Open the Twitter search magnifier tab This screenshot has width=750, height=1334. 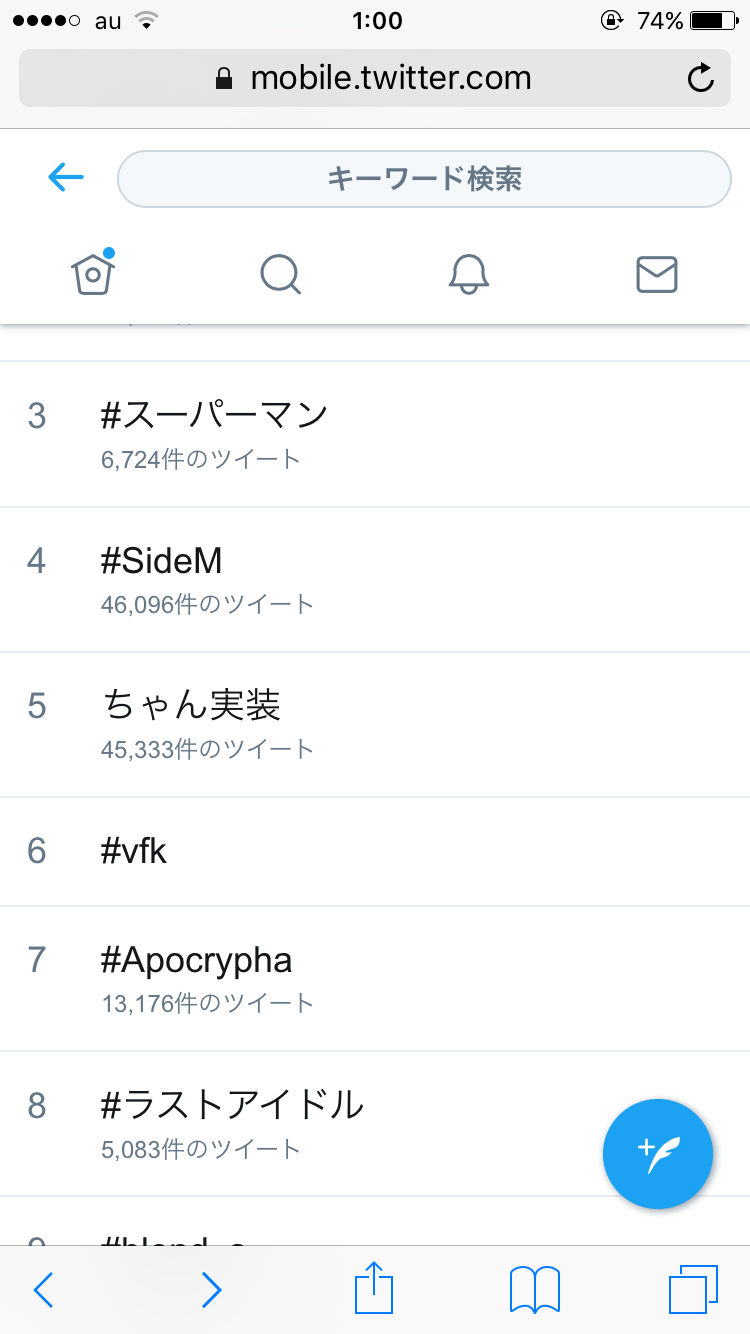(281, 273)
